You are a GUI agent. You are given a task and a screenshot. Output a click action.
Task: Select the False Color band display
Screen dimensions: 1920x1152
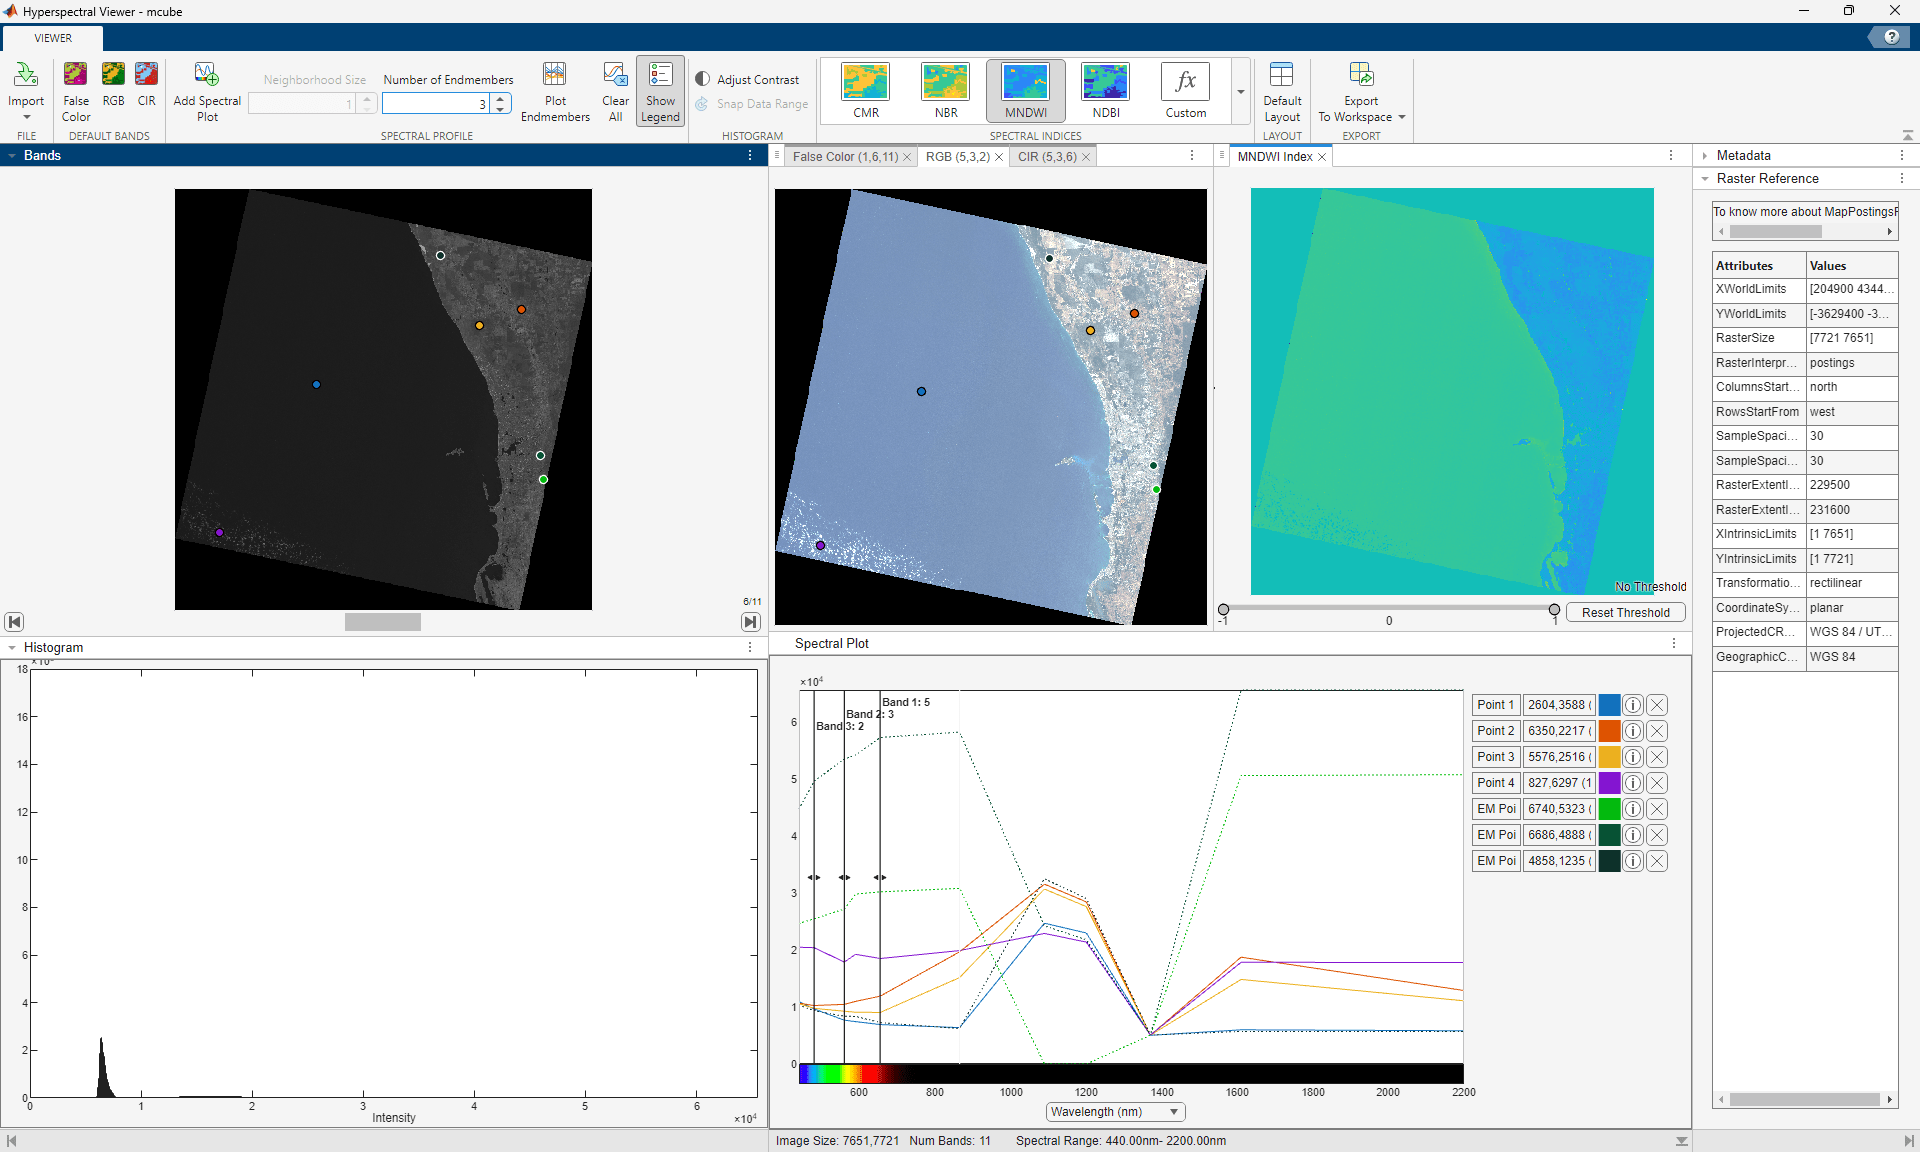[x=75, y=90]
